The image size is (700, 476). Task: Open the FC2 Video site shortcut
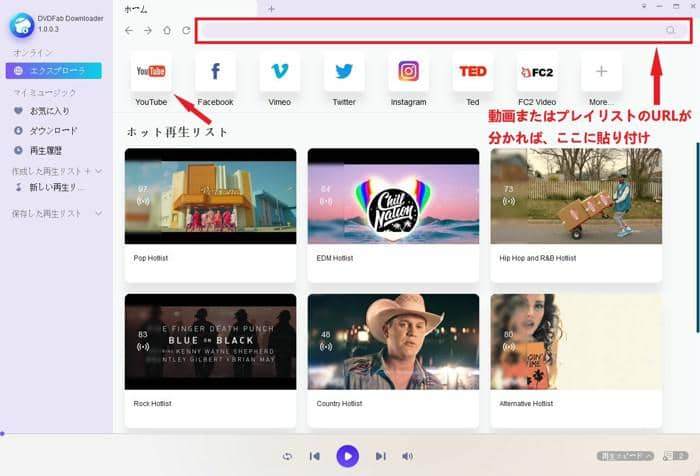click(x=537, y=71)
